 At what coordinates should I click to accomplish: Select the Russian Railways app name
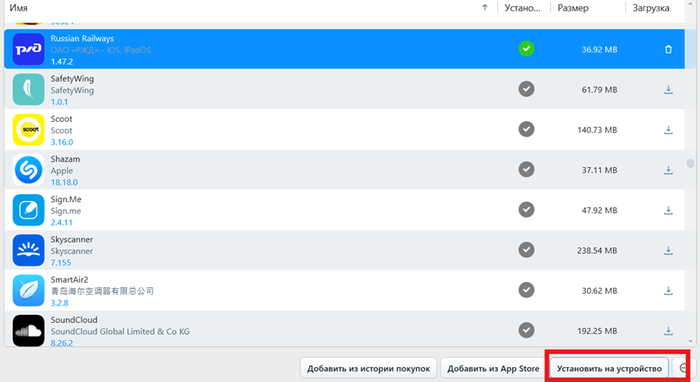pos(82,38)
